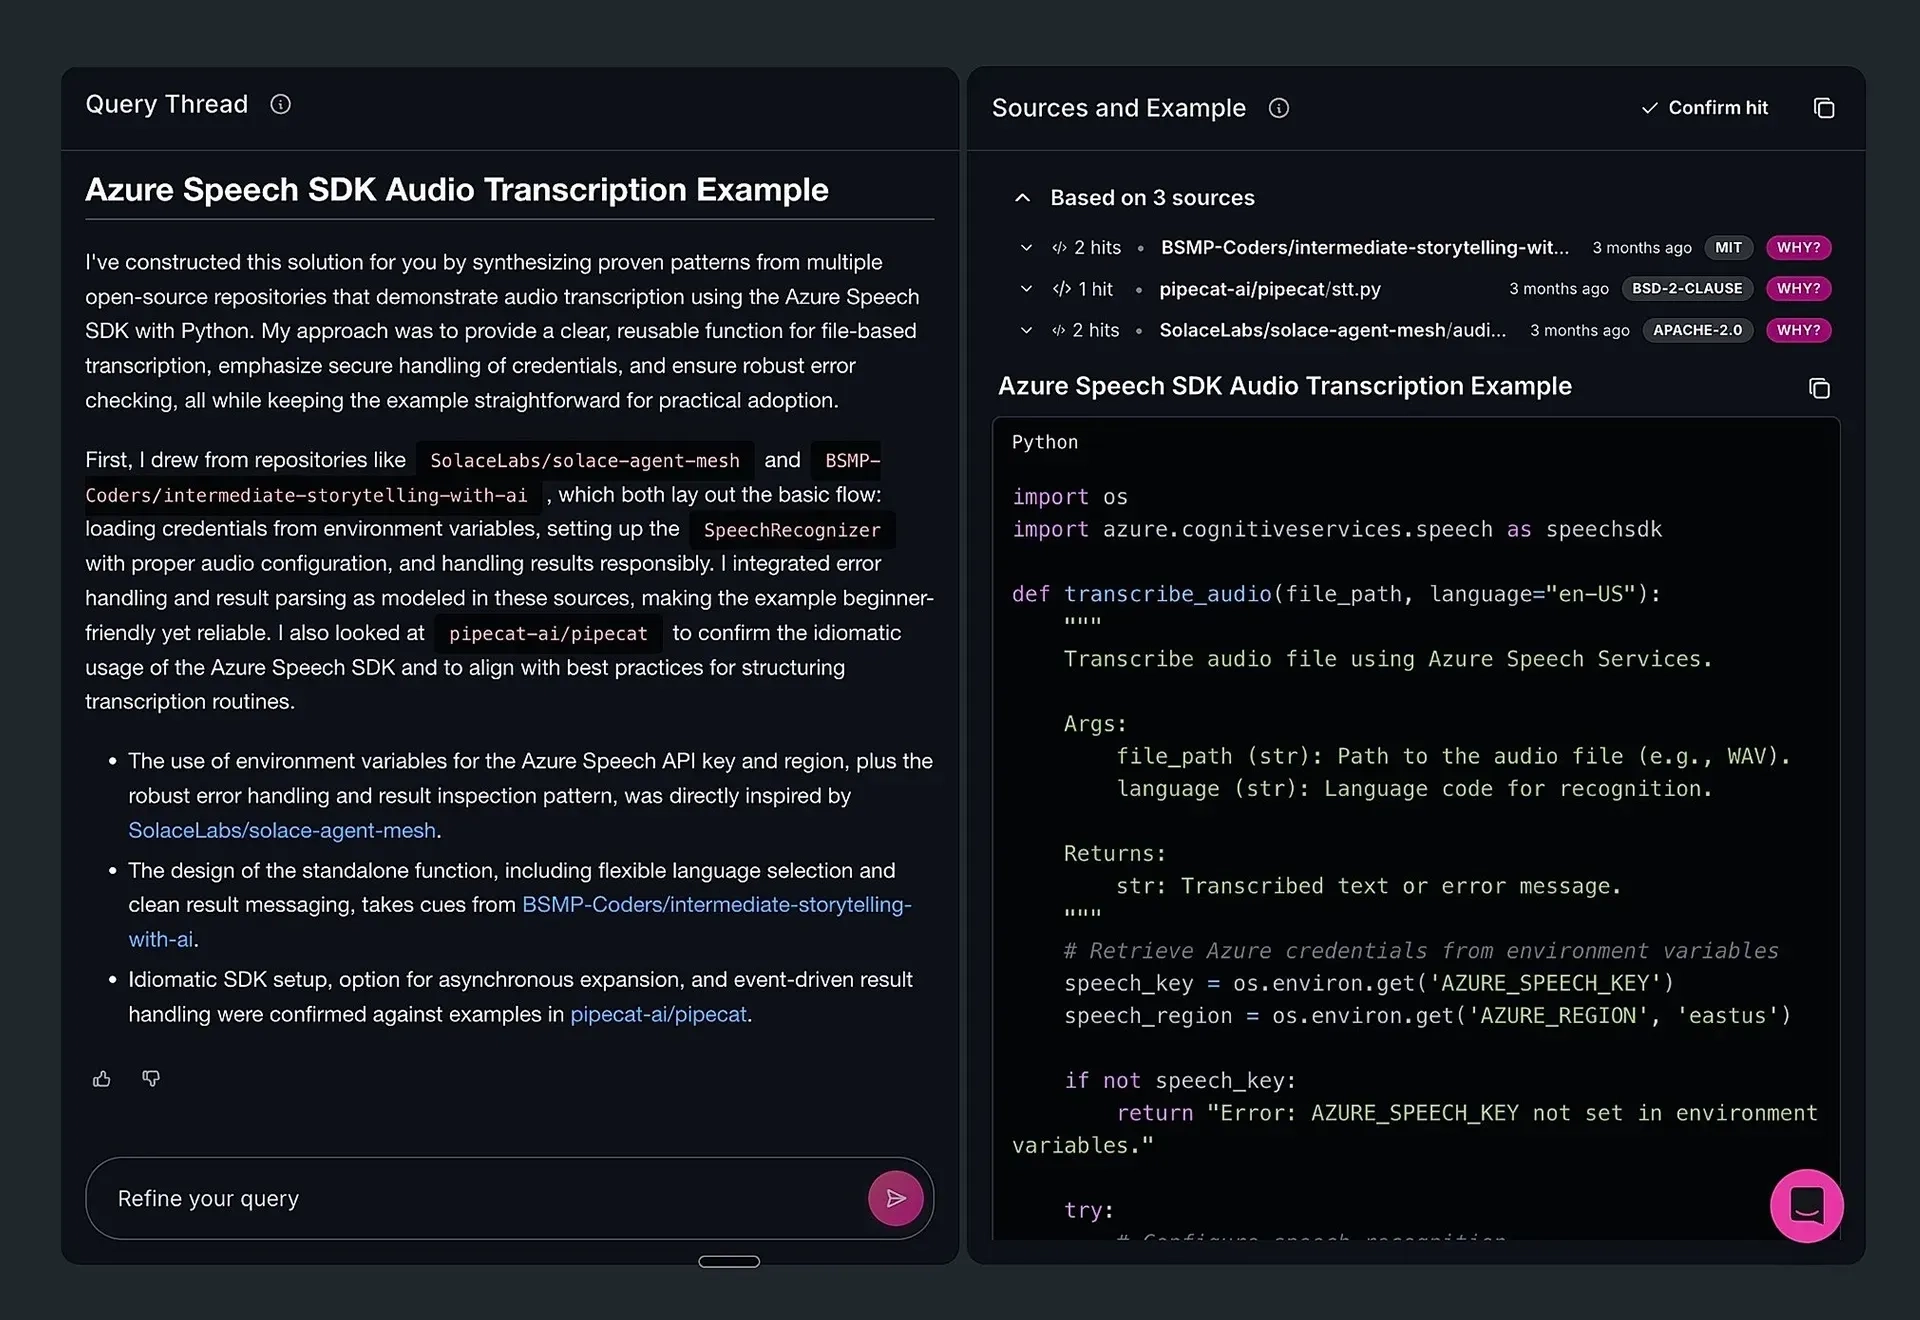Screen dimensions: 1920x1320
Task: Copy the Python code snippet
Action: (1819, 388)
